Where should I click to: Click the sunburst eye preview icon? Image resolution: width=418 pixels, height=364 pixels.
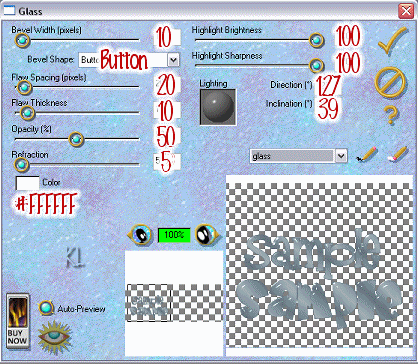point(55,337)
